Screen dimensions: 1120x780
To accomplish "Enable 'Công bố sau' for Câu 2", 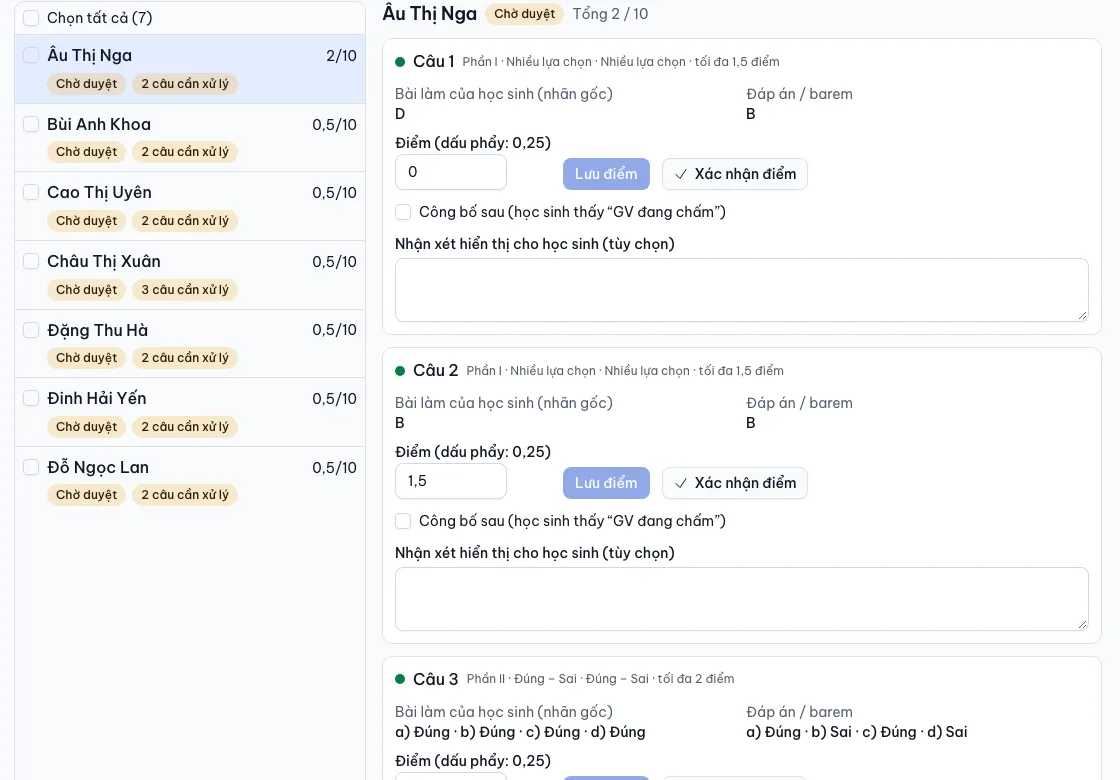I will (403, 521).
